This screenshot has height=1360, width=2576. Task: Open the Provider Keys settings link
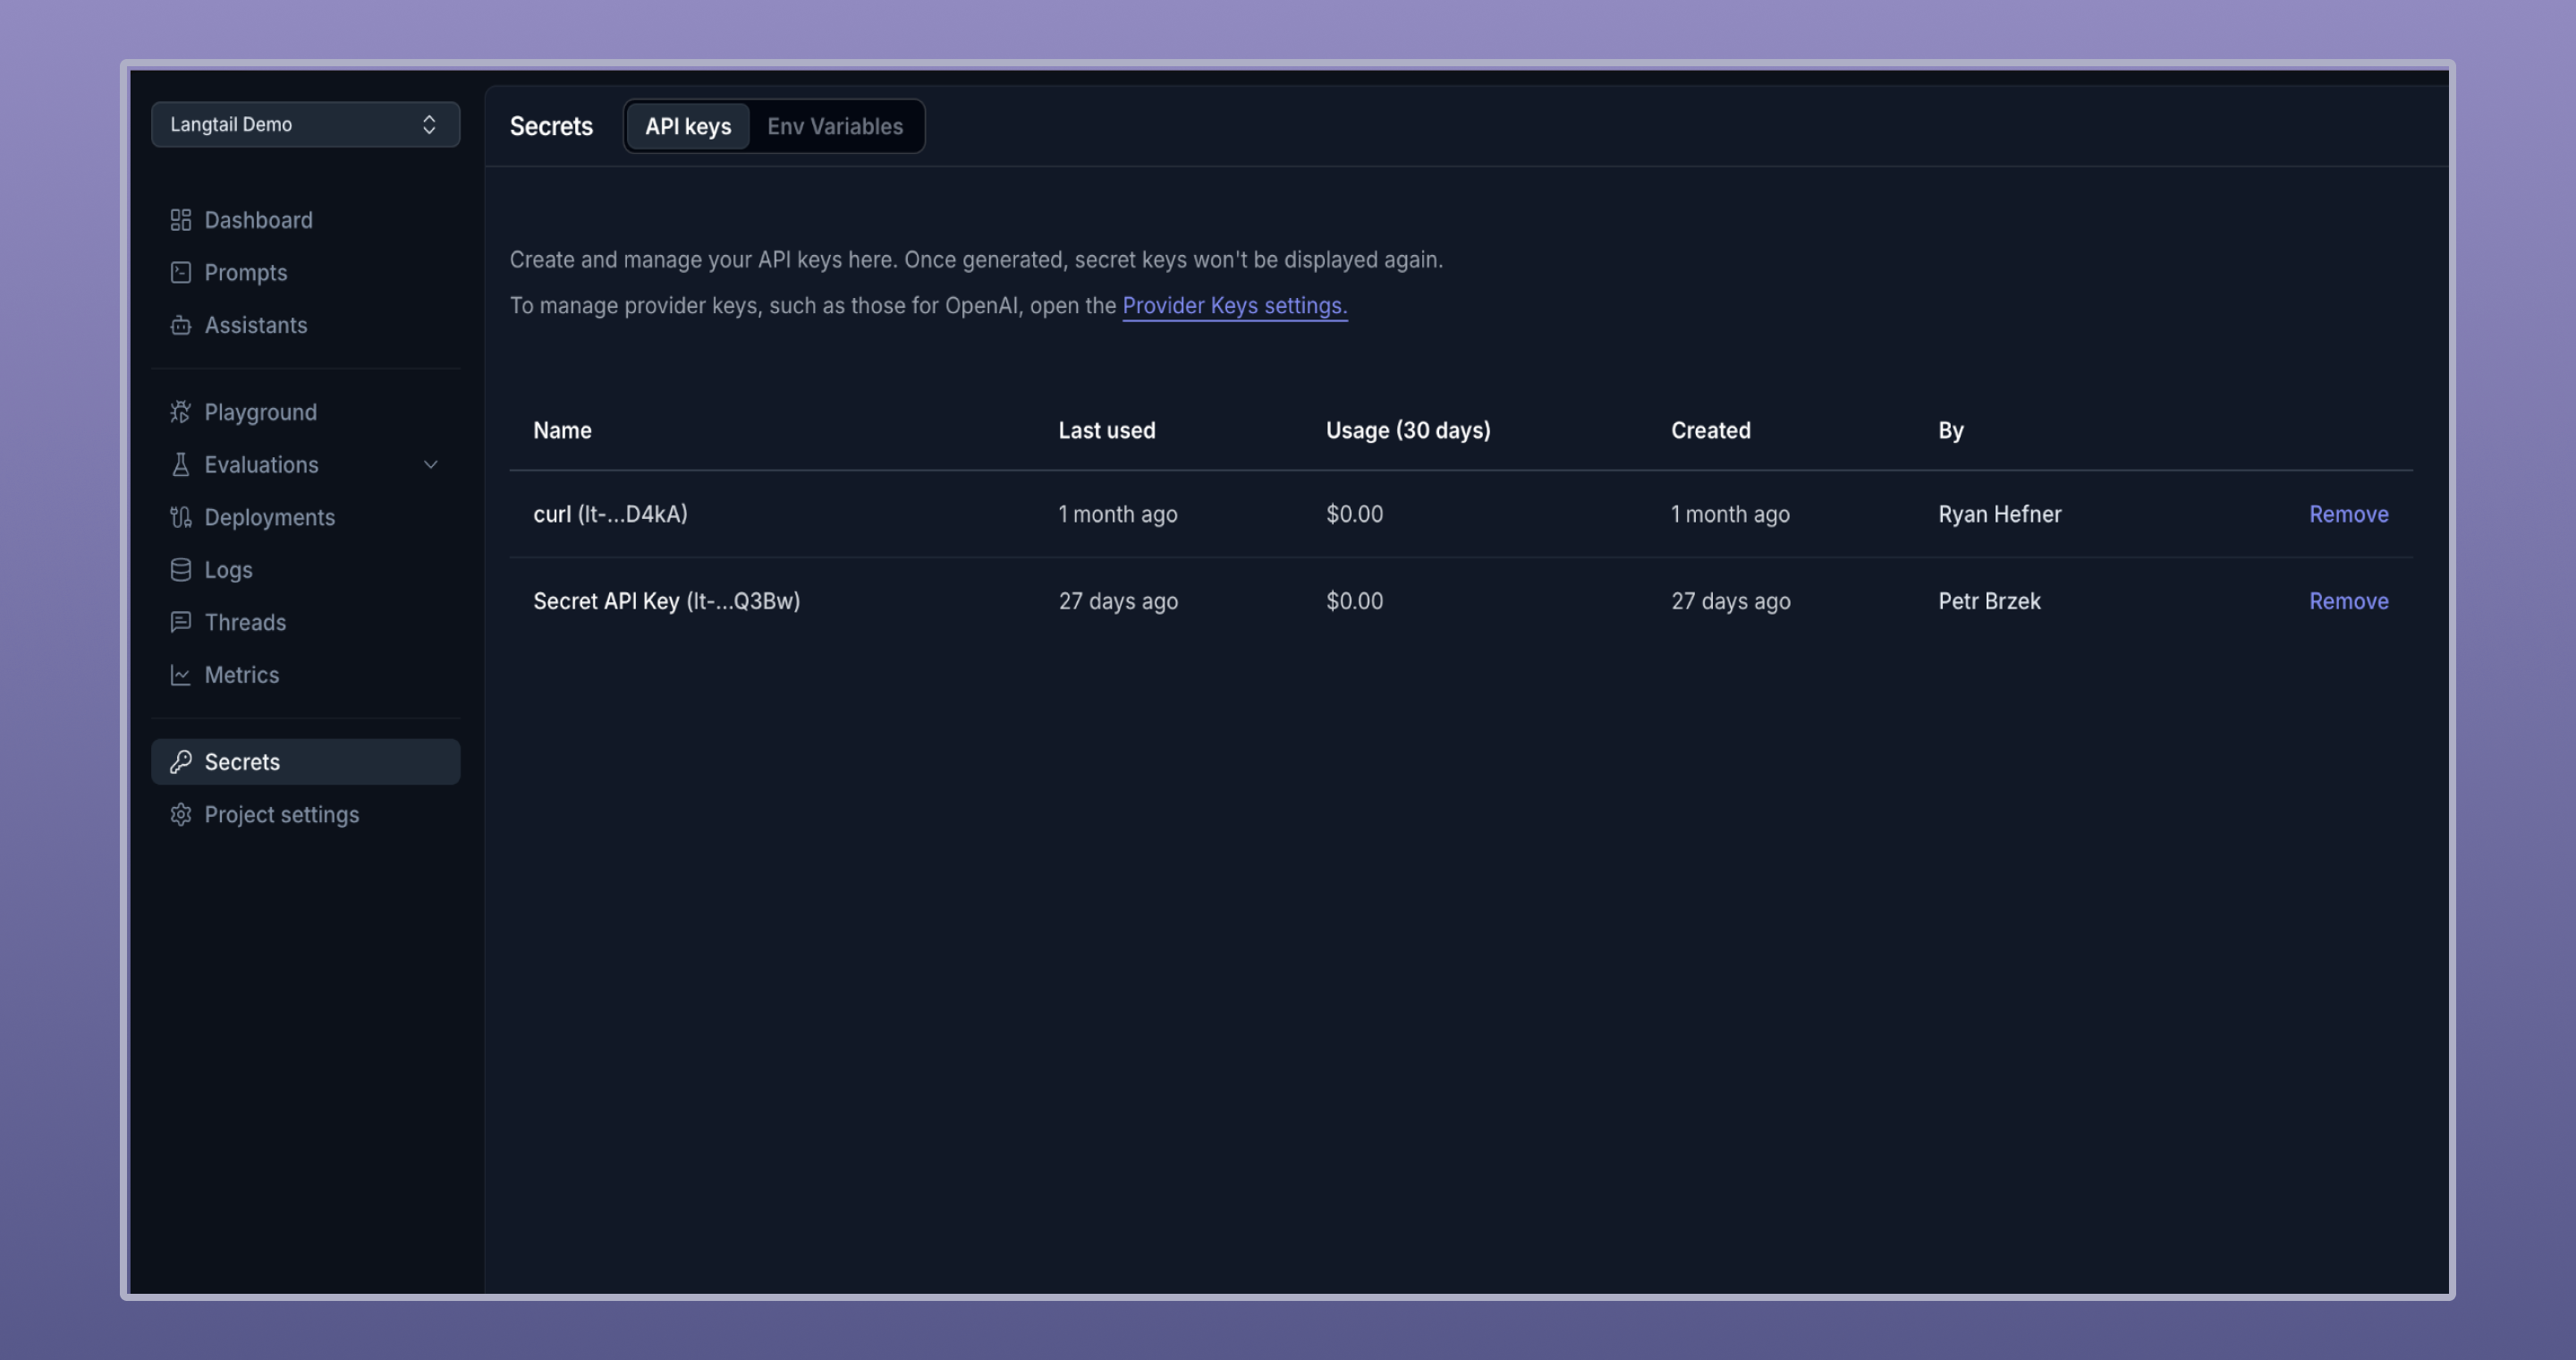coord(1234,305)
